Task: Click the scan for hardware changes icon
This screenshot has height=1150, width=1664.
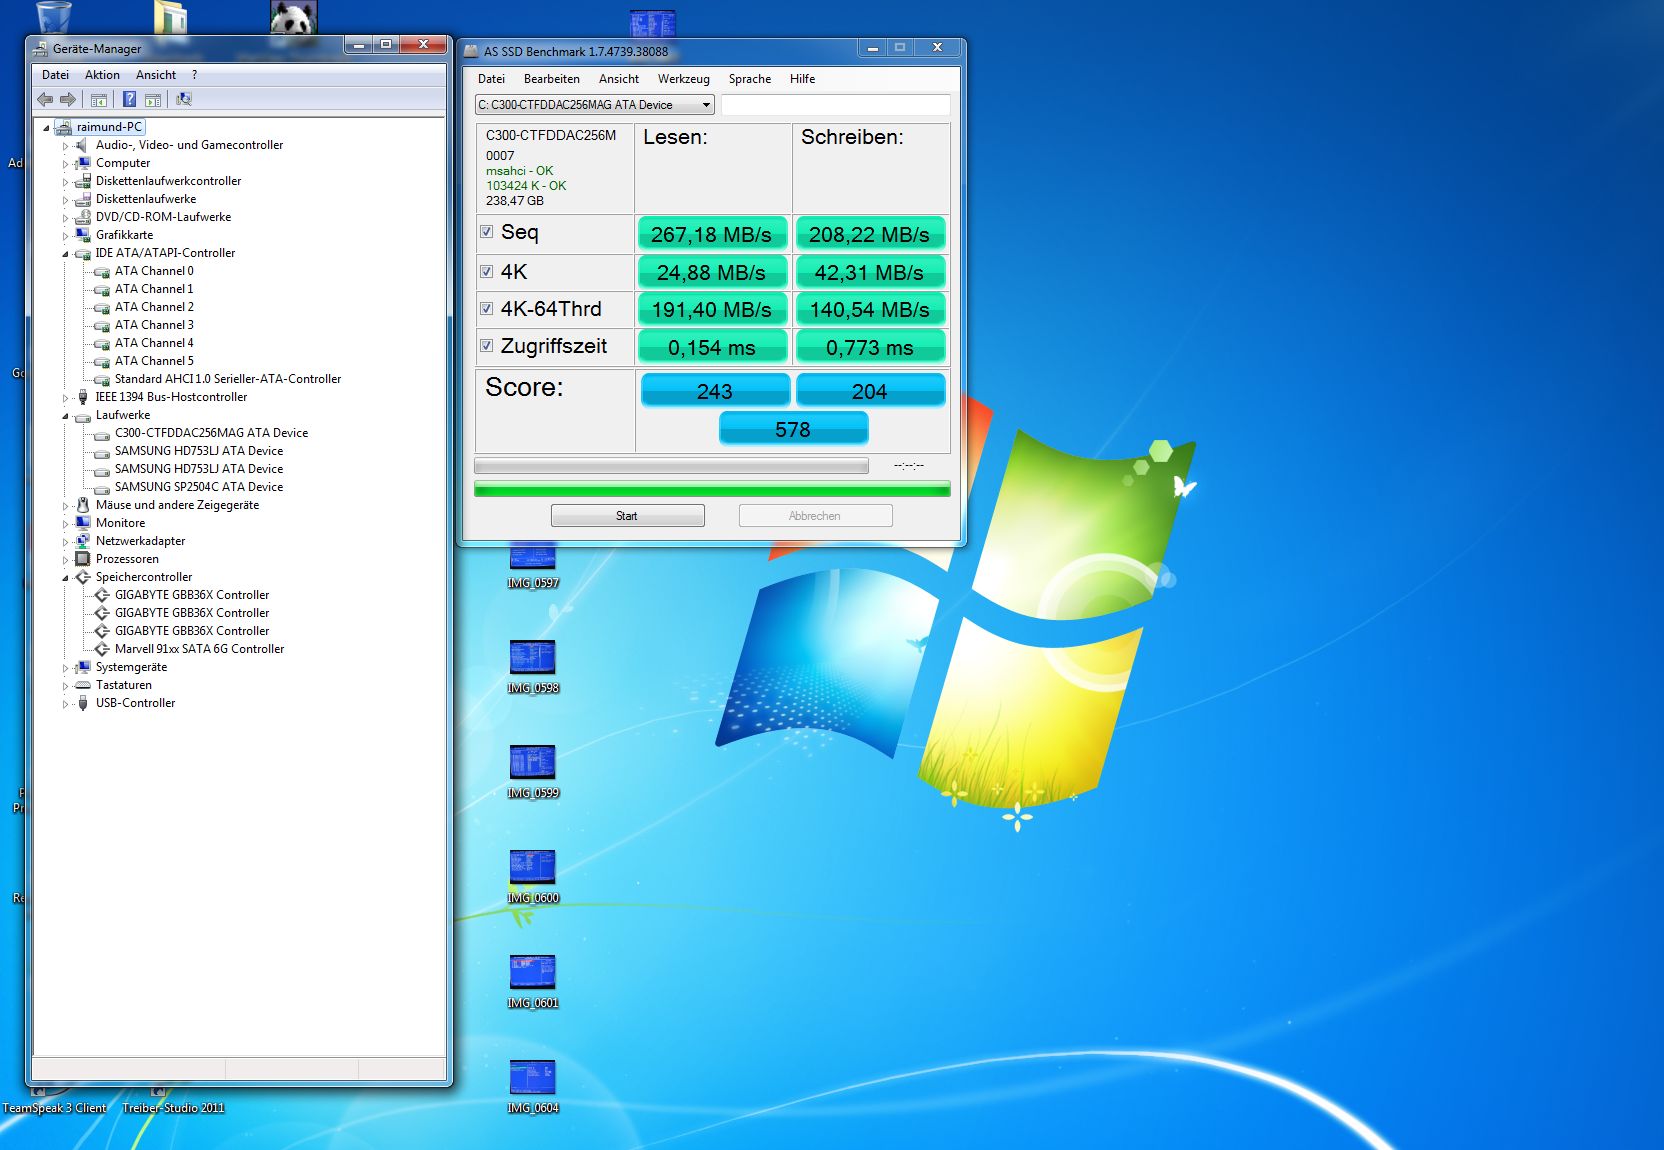Action: point(184,99)
